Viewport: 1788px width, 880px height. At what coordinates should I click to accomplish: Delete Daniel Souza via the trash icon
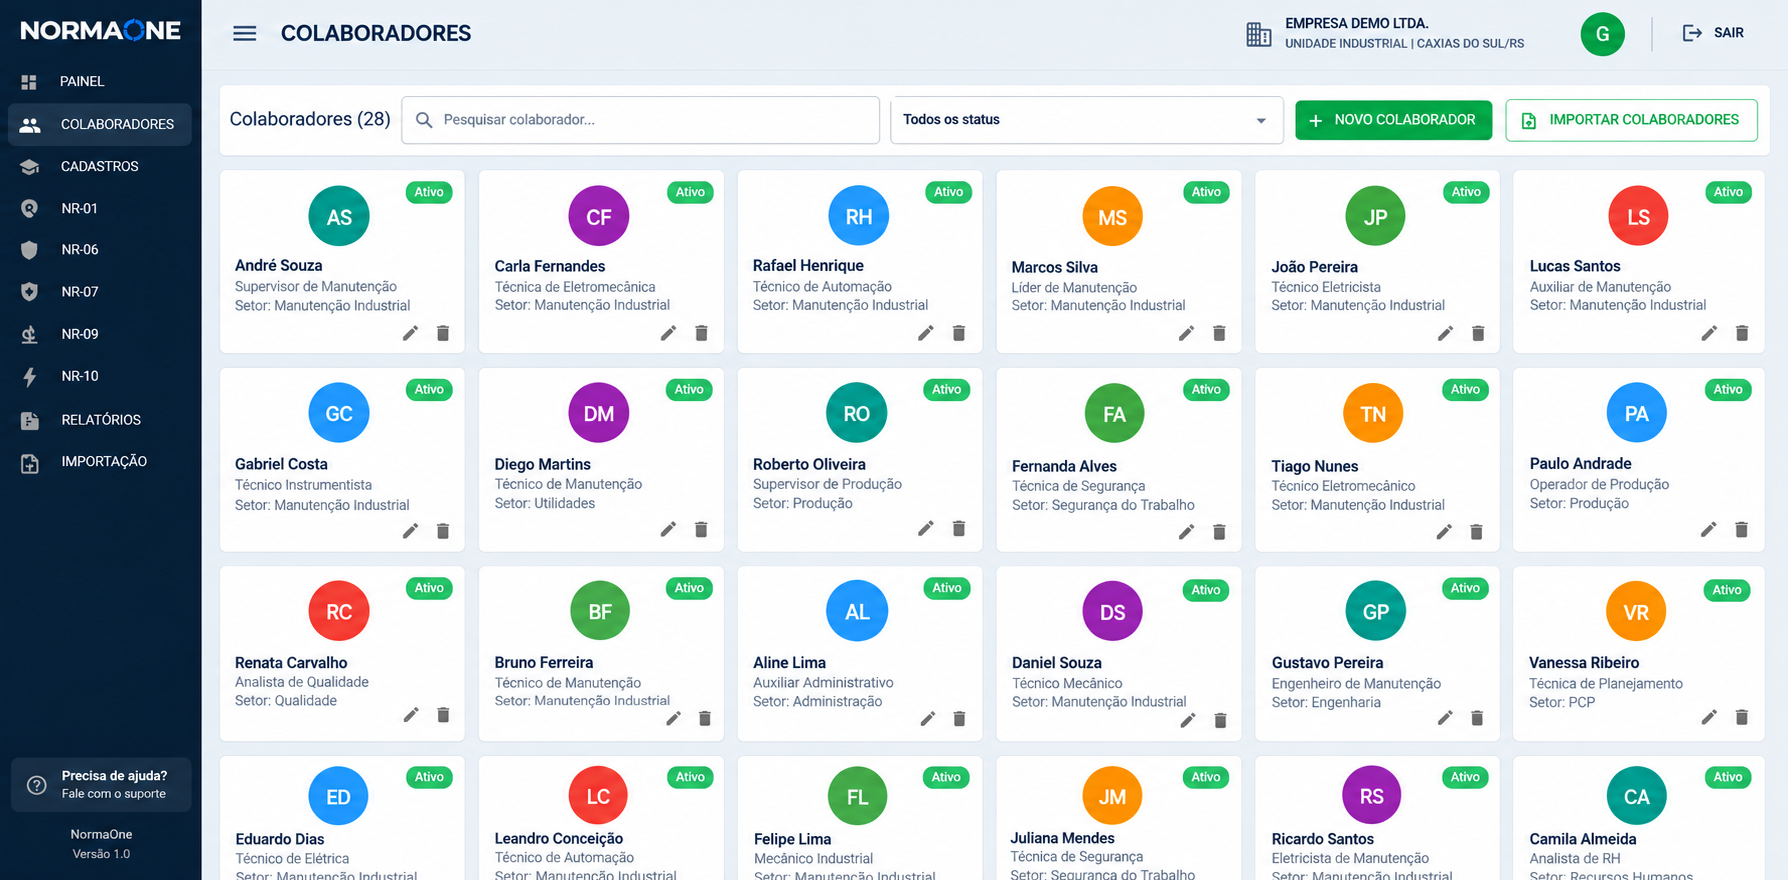(x=1220, y=720)
